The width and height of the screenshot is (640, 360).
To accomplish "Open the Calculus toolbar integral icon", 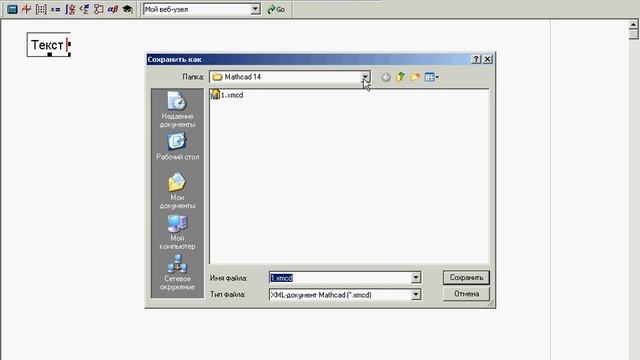I will point(70,9).
